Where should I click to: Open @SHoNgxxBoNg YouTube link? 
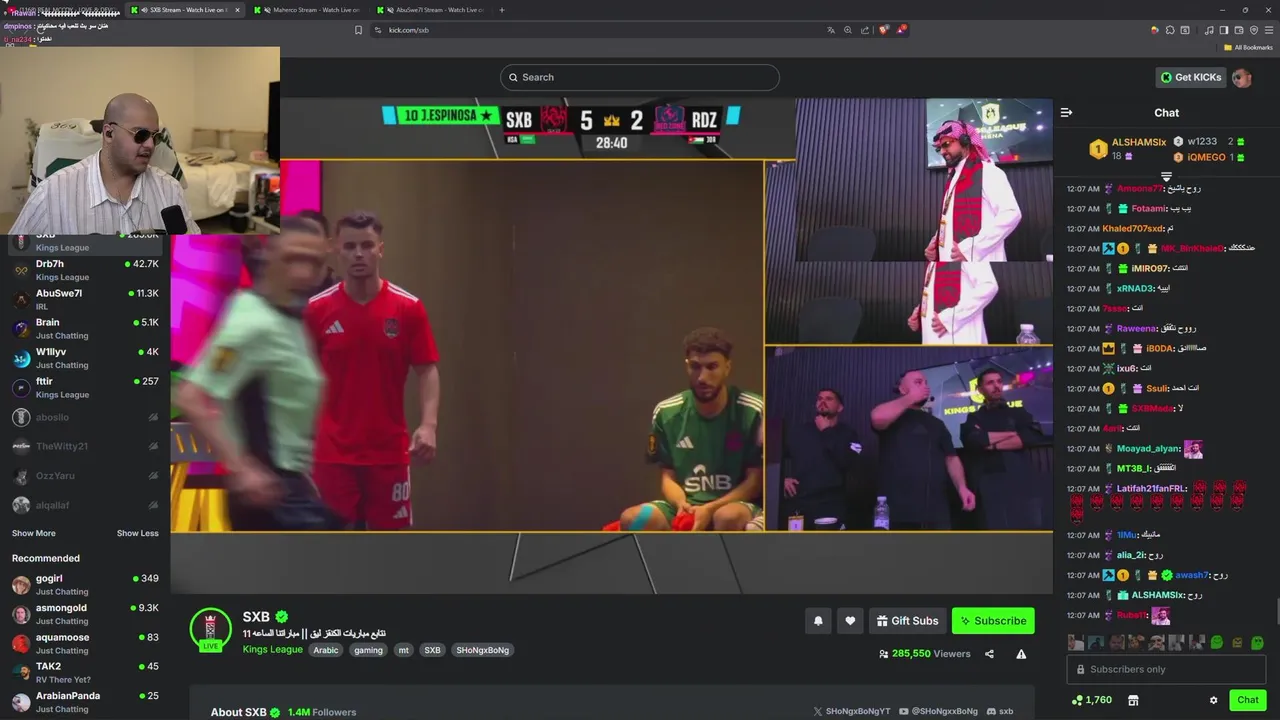pyautogui.click(x=939, y=712)
